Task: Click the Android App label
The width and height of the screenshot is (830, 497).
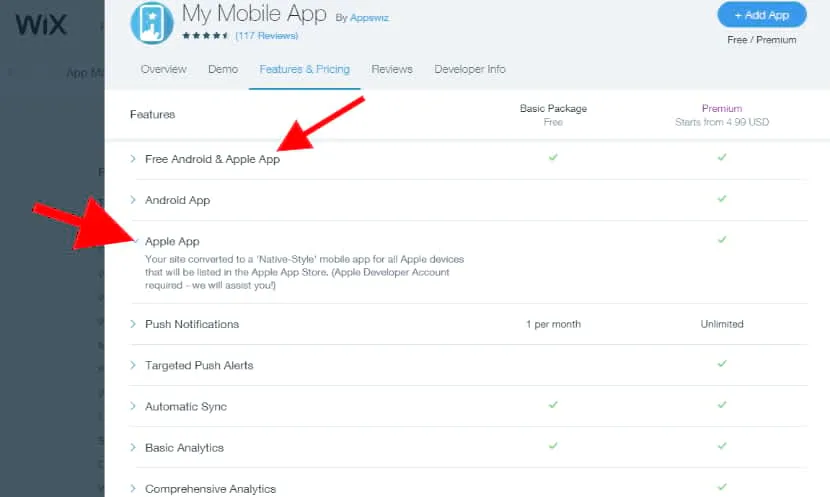Action: pos(177,200)
